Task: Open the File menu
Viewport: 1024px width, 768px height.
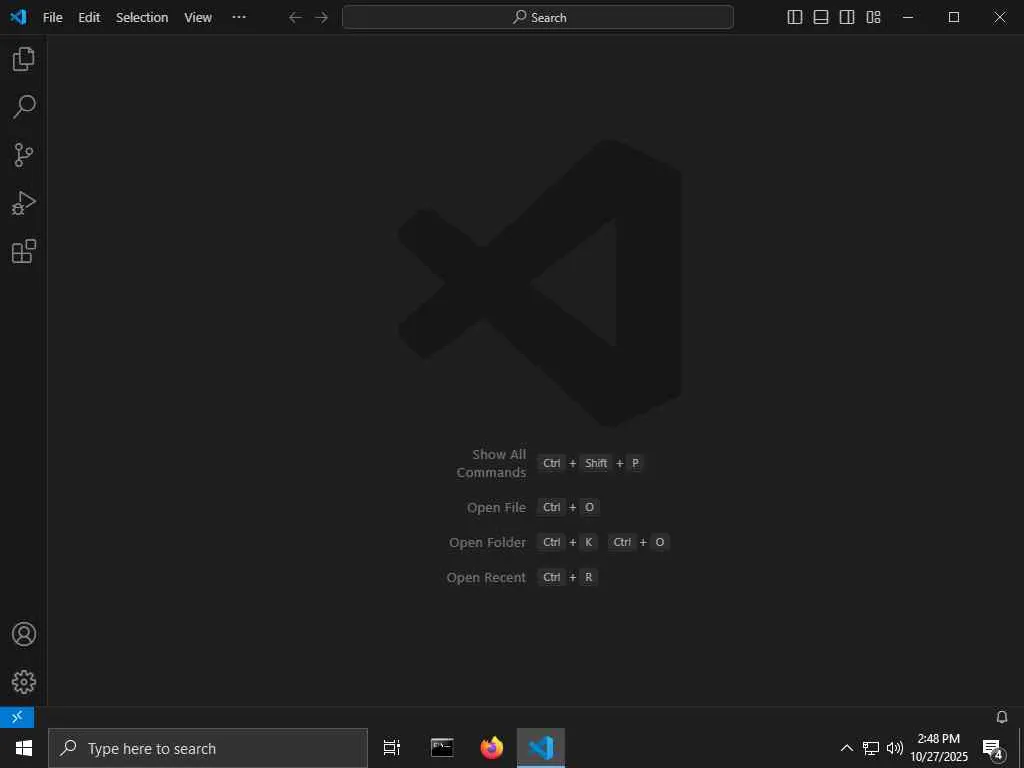Action: [x=52, y=18]
